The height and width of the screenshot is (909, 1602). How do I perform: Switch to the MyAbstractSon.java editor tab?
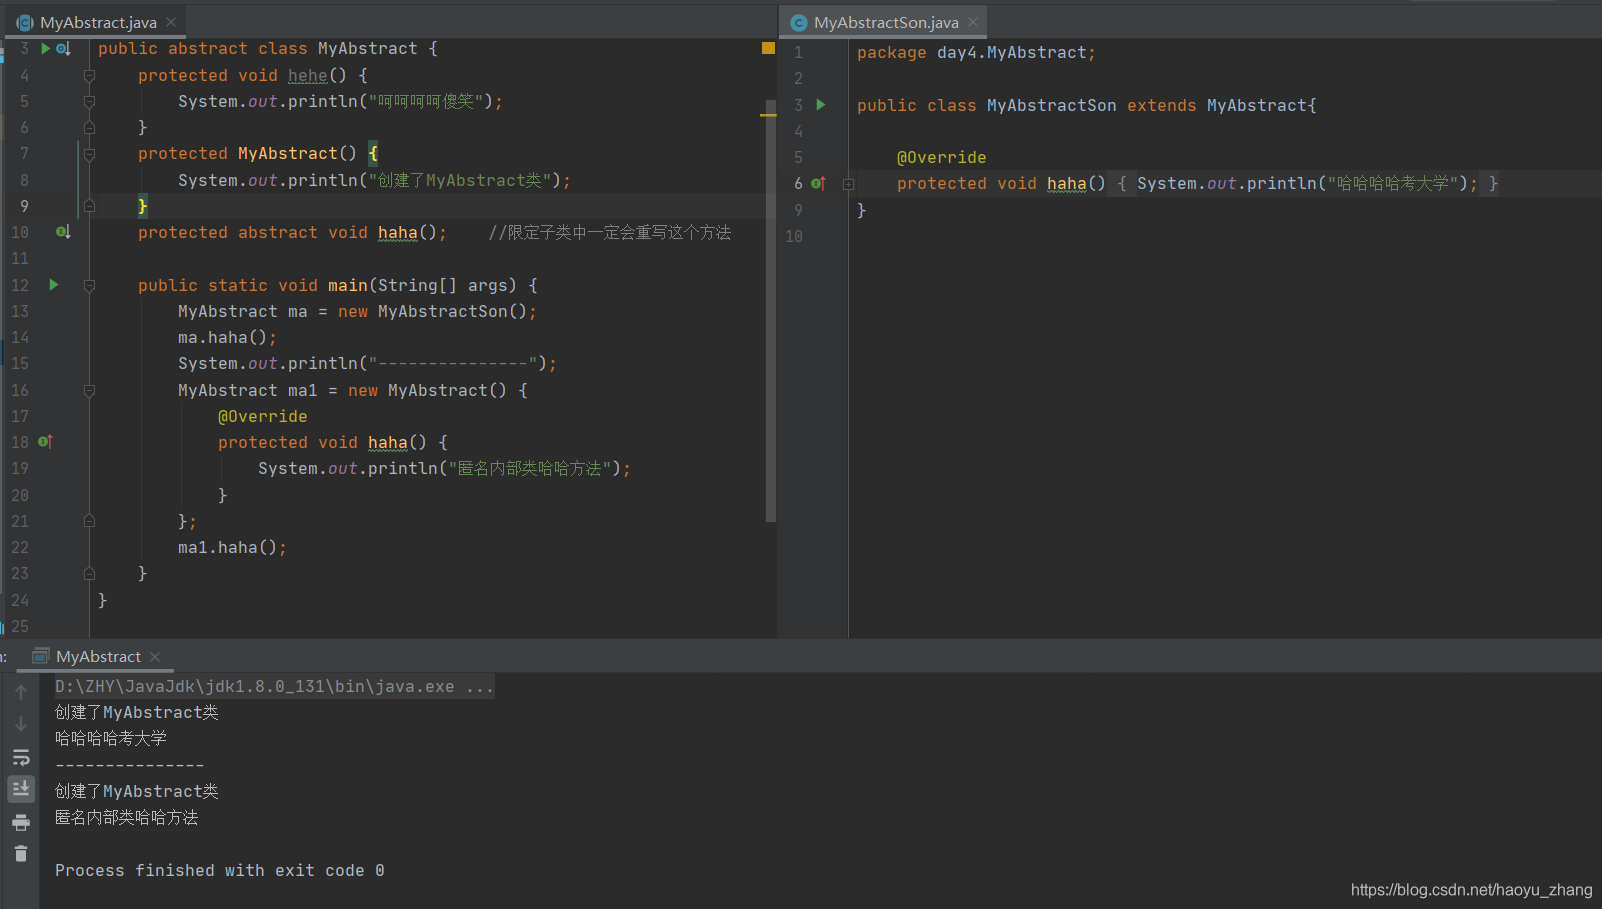coord(885,22)
